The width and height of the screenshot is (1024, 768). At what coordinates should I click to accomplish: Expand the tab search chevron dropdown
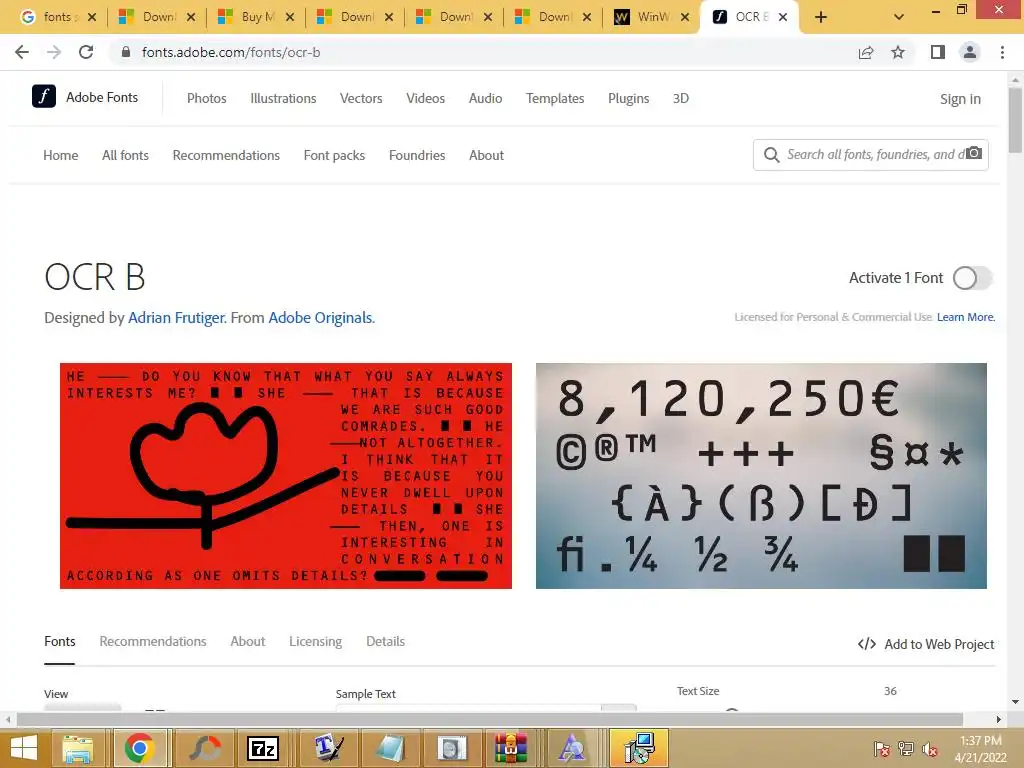[899, 17]
